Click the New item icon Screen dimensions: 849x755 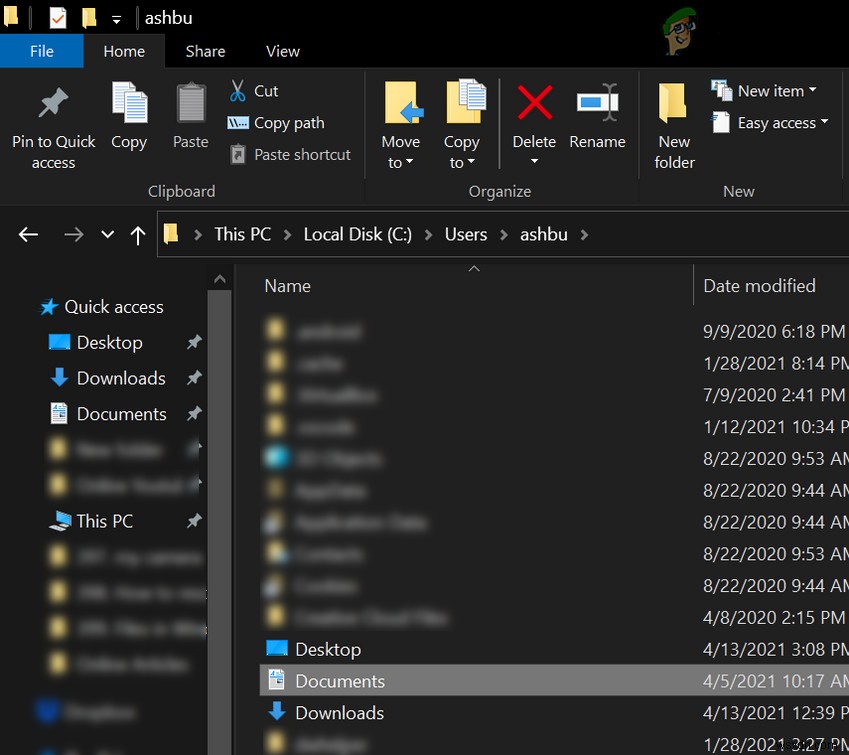tap(722, 90)
